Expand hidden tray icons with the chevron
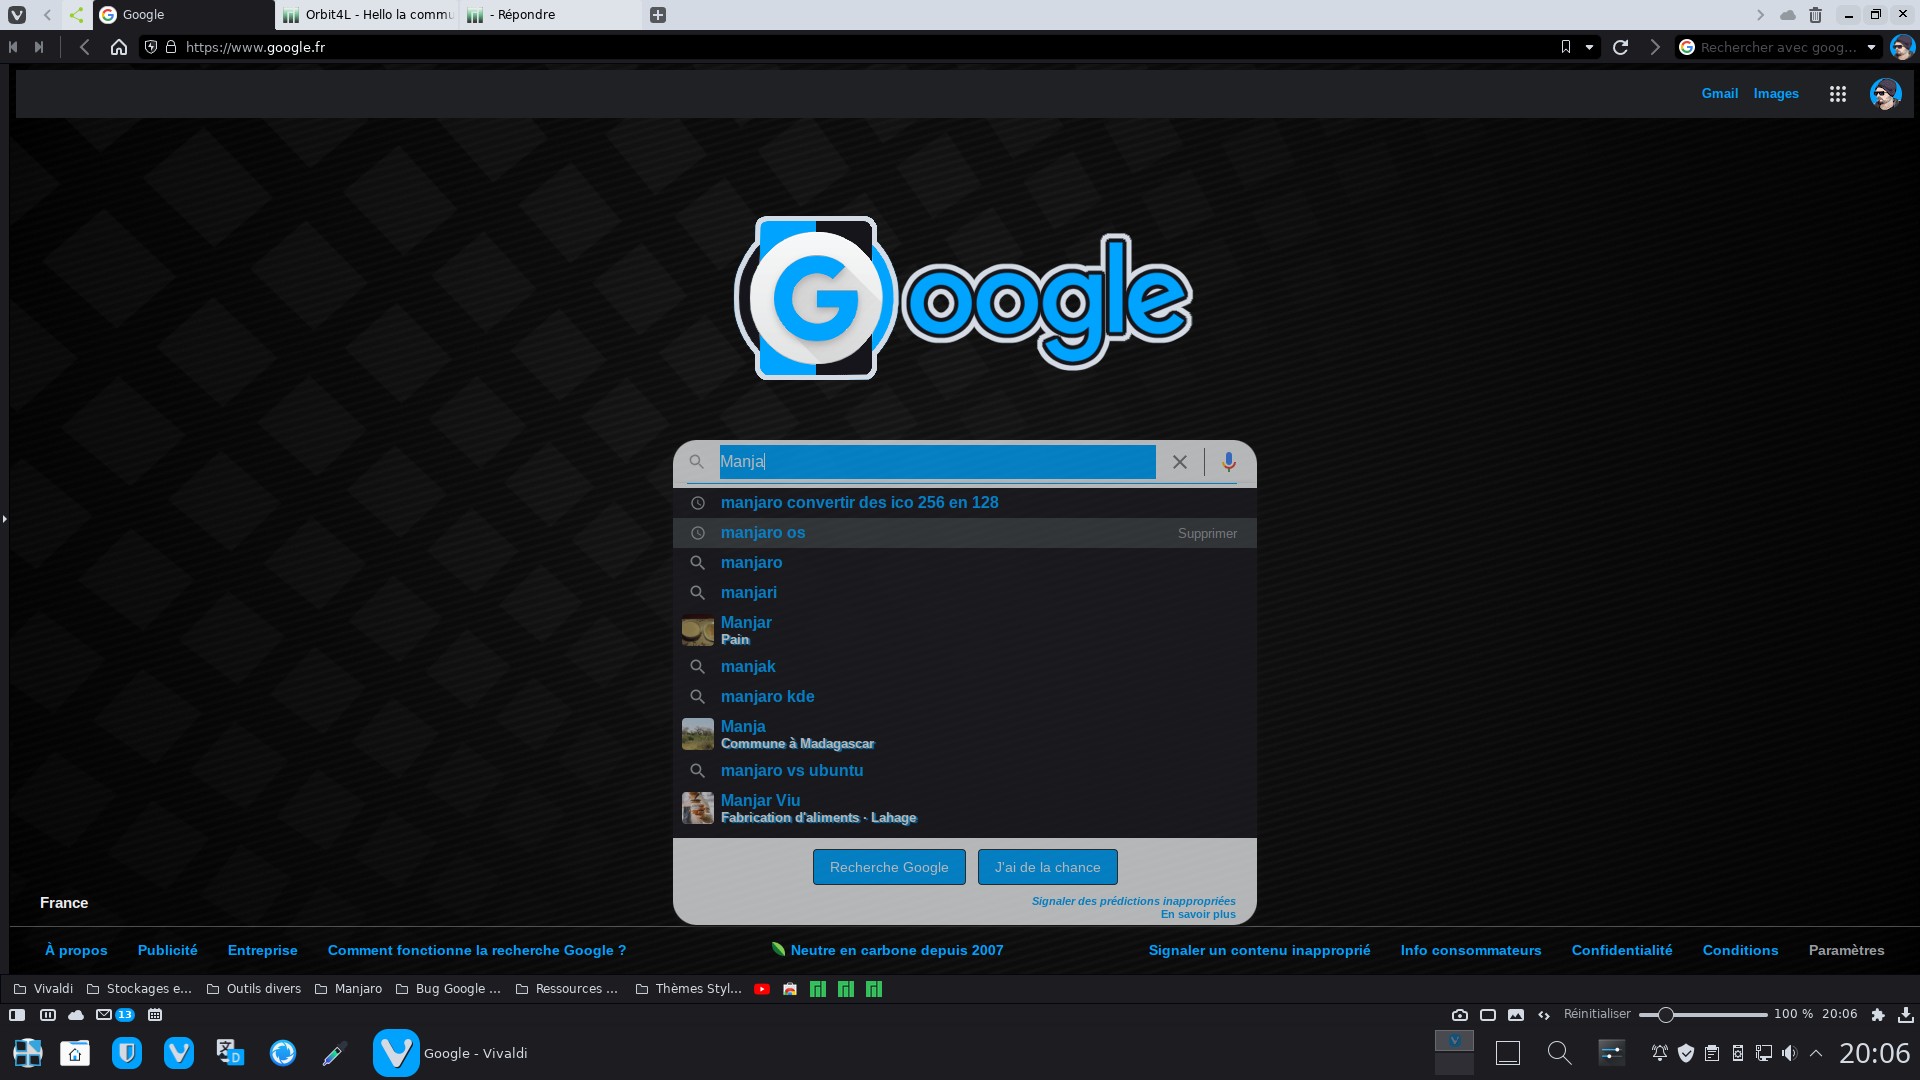Image resolution: width=1920 pixels, height=1080 pixels. 1816,1052
